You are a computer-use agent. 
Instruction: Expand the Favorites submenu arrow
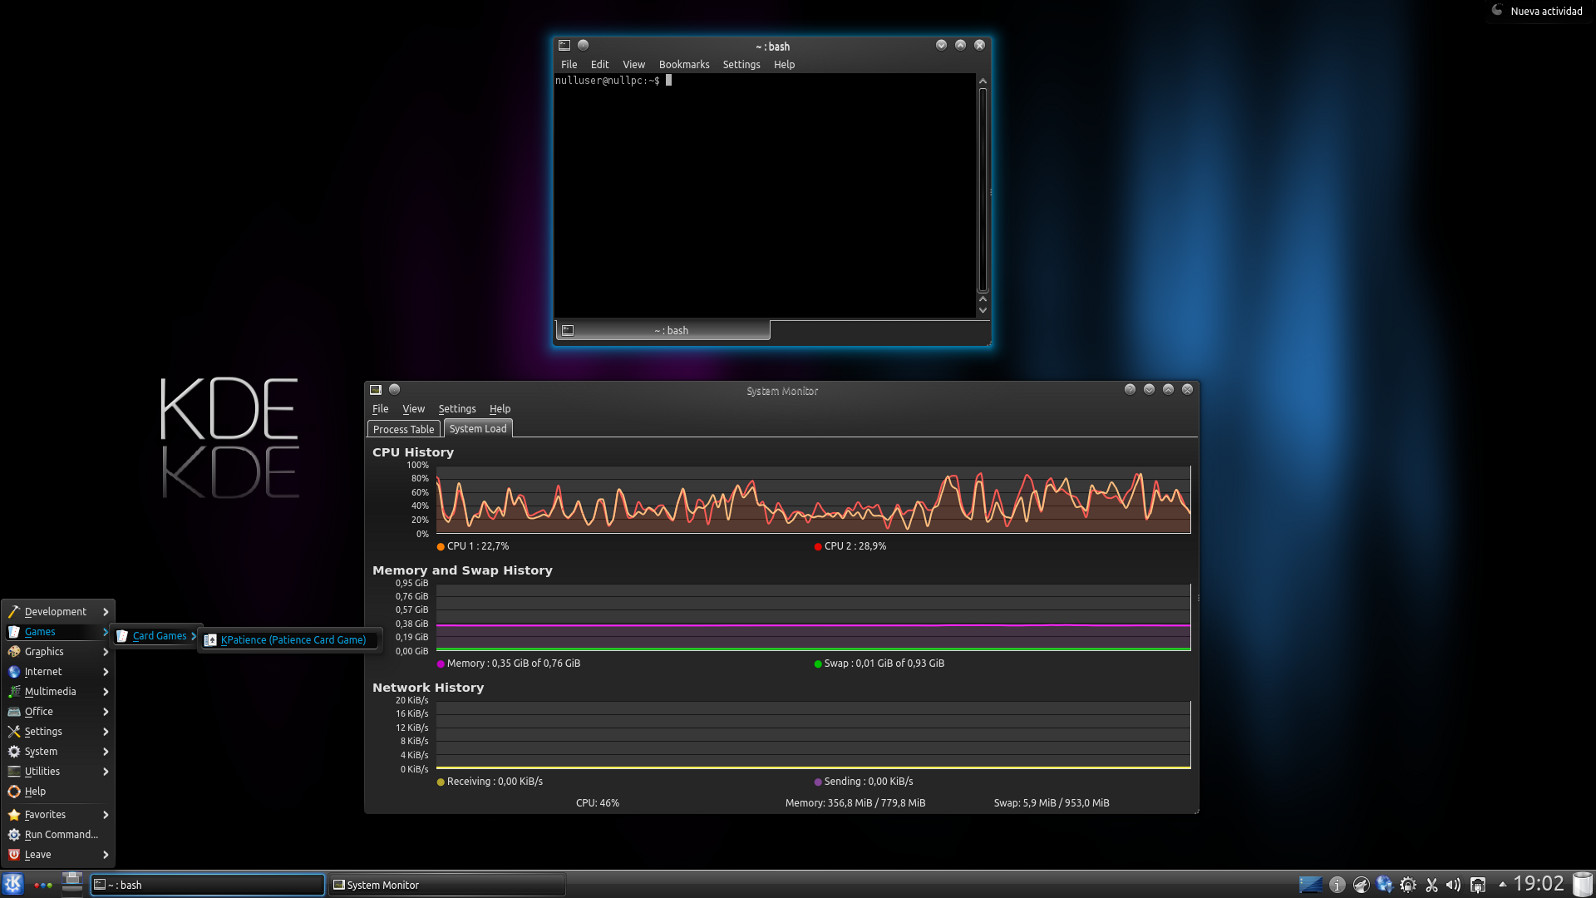pyautogui.click(x=105, y=814)
